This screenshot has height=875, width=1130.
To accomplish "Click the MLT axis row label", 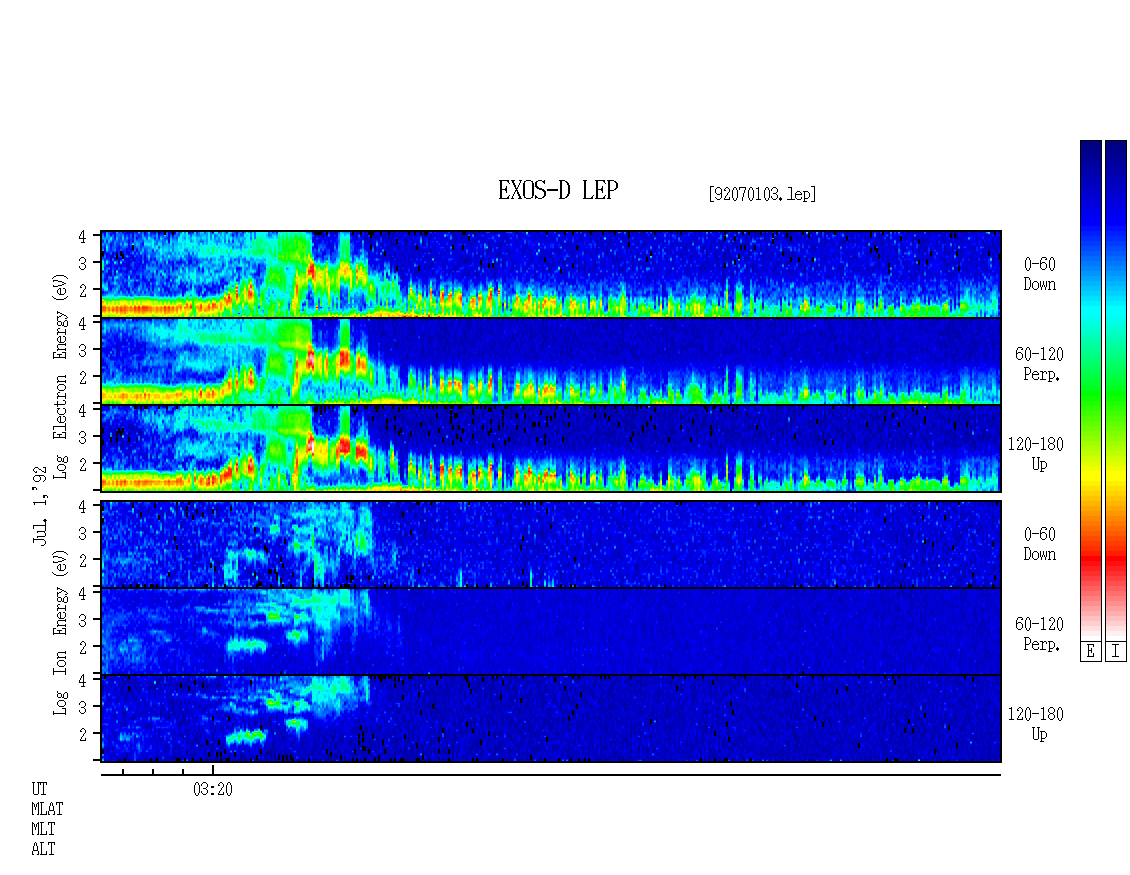I will point(43,830).
